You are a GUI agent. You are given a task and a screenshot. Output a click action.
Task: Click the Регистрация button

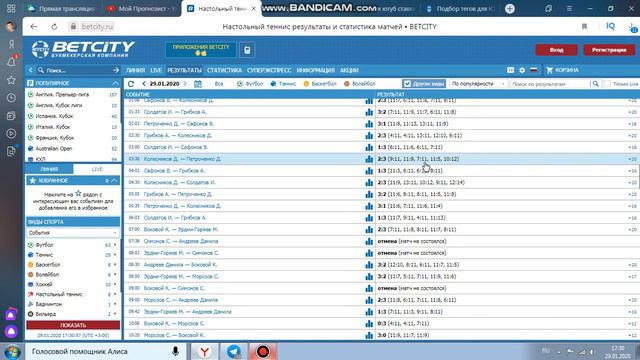(x=609, y=50)
